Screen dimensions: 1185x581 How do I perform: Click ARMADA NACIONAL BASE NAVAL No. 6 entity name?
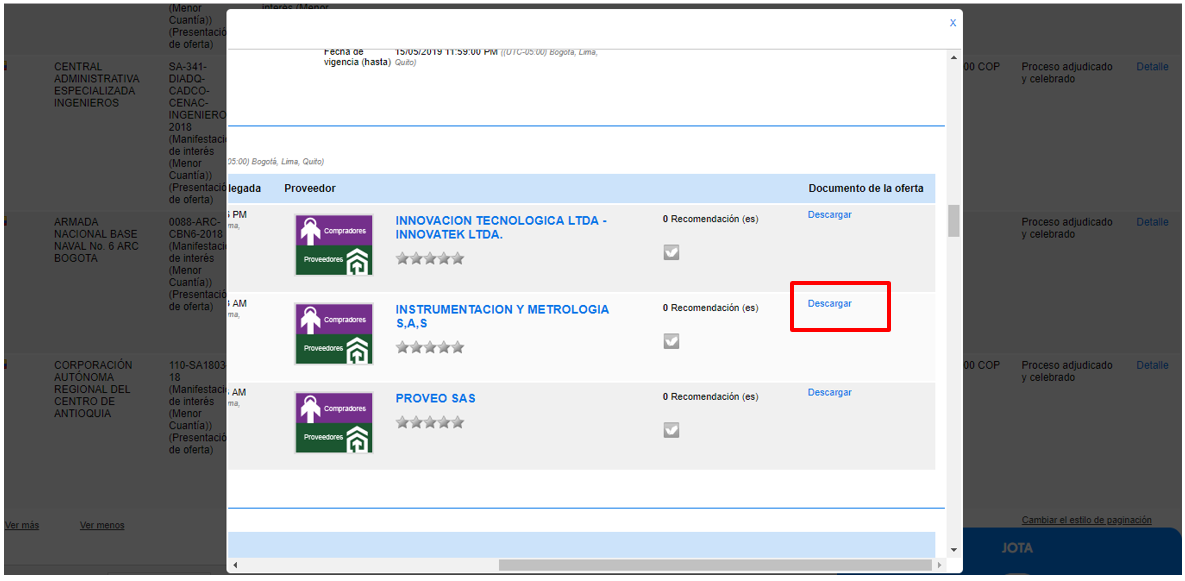point(98,240)
